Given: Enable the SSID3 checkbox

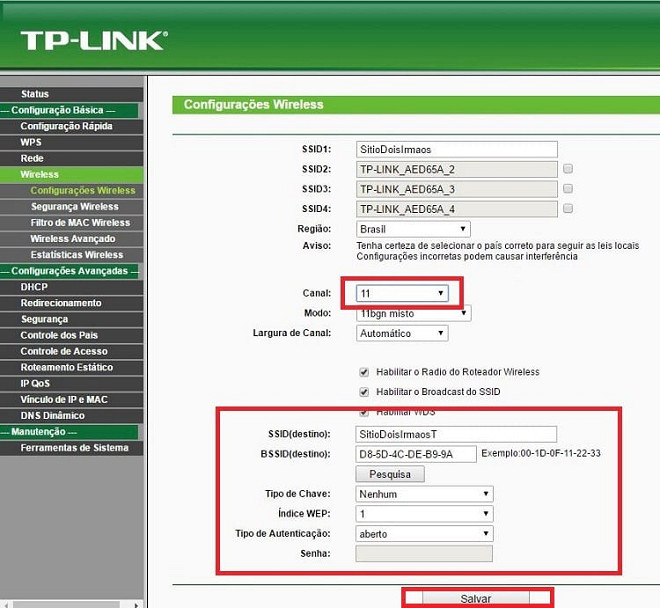Looking at the screenshot, I should [x=568, y=188].
